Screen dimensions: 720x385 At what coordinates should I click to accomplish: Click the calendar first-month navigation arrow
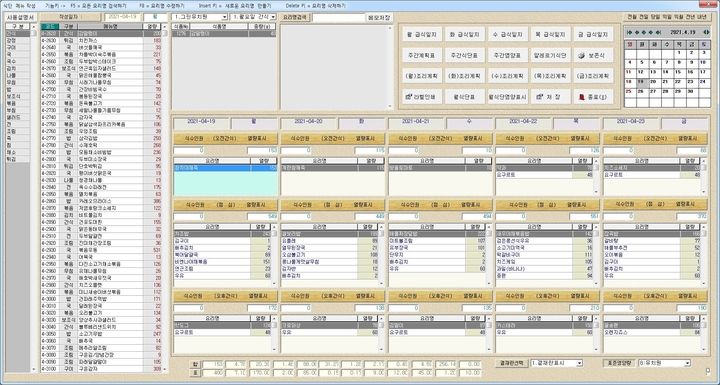[629, 32]
